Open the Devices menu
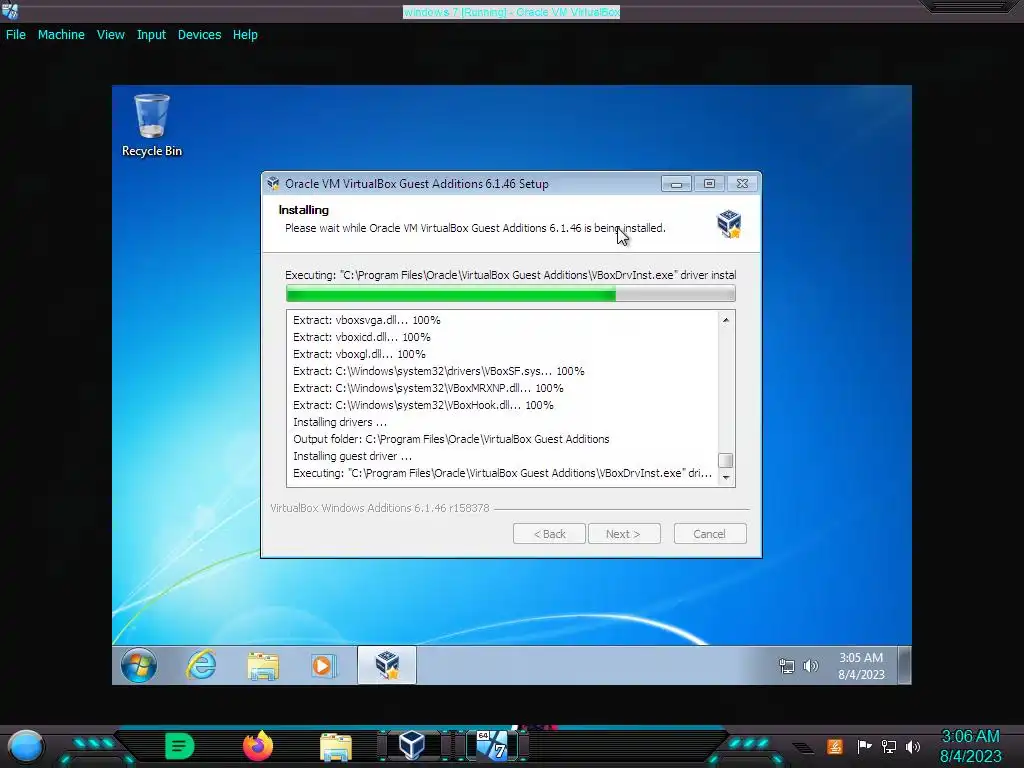This screenshot has width=1024, height=768. [x=199, y=35]
